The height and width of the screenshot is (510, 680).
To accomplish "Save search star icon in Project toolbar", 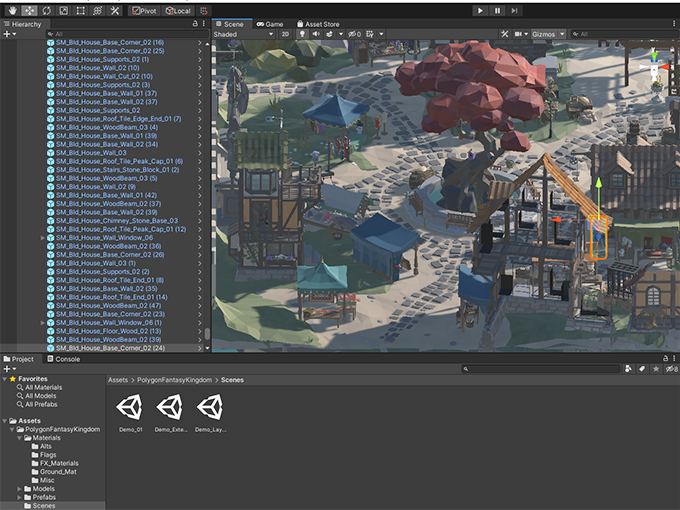I will pos(656,369).
